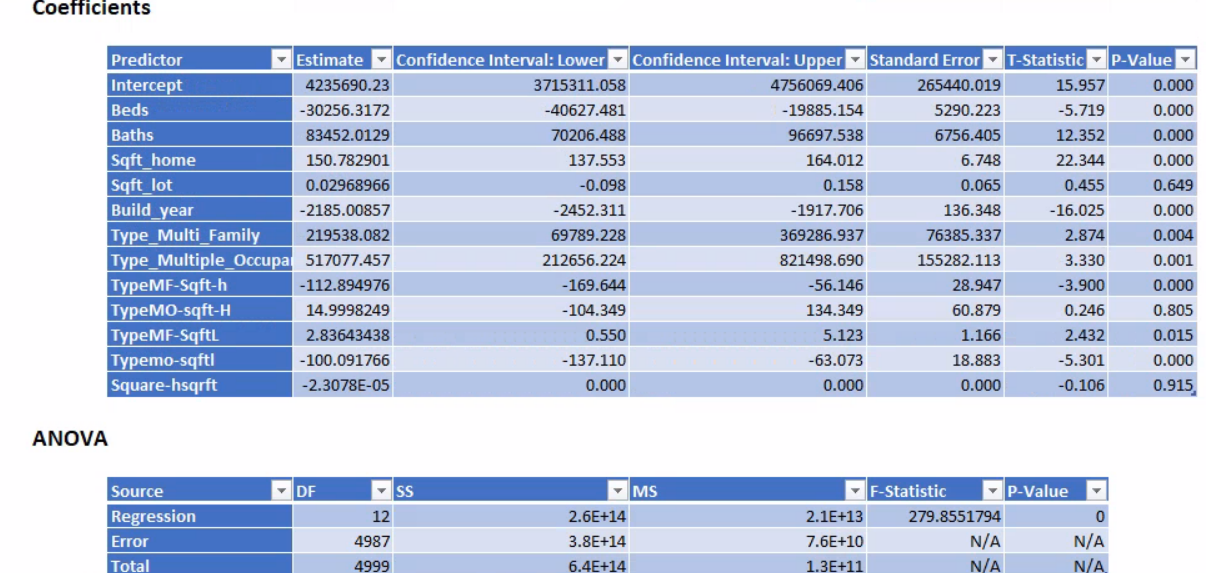Select lower confidence value 3715311.058

click(x=511, y=85)
